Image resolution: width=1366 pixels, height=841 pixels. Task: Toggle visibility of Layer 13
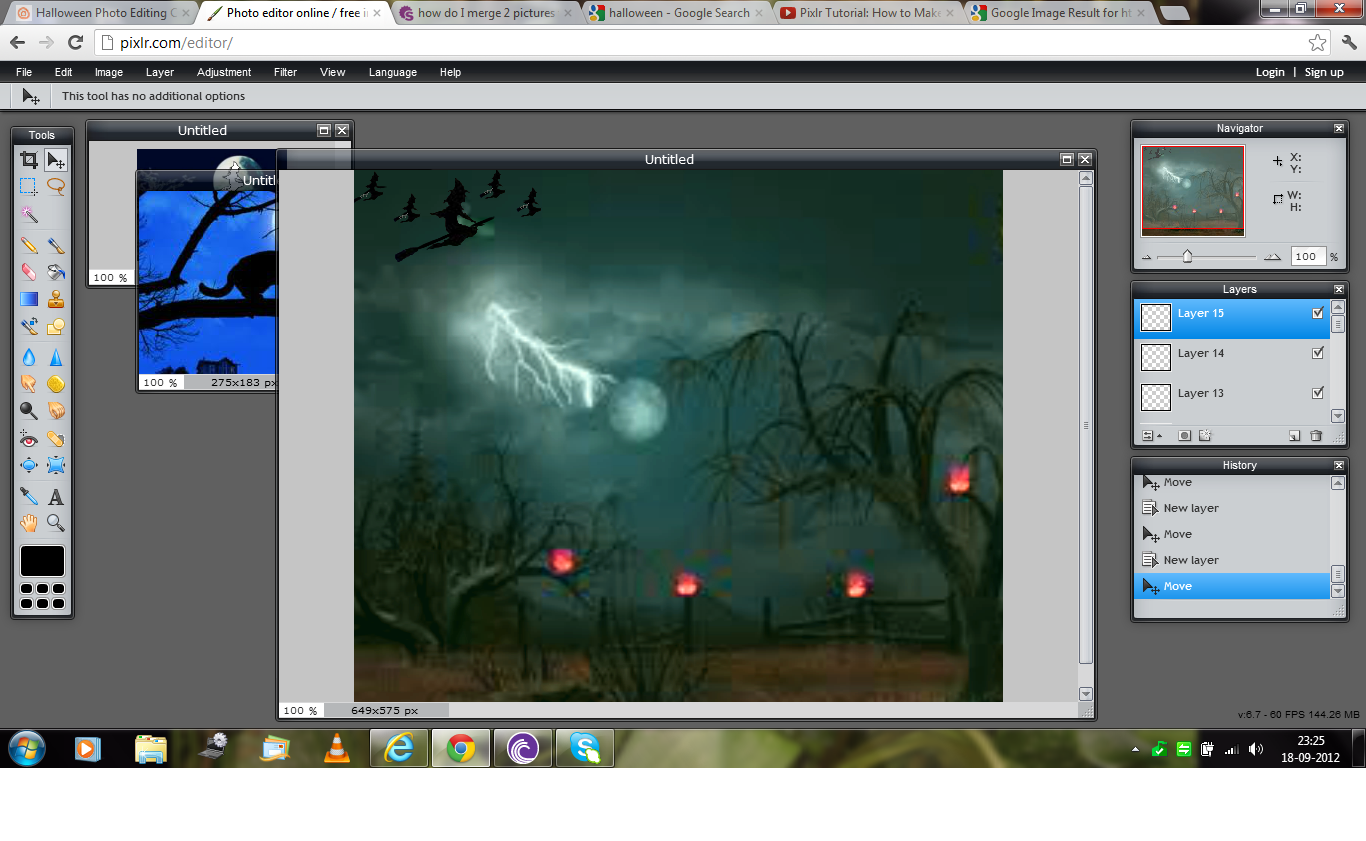1318,393
